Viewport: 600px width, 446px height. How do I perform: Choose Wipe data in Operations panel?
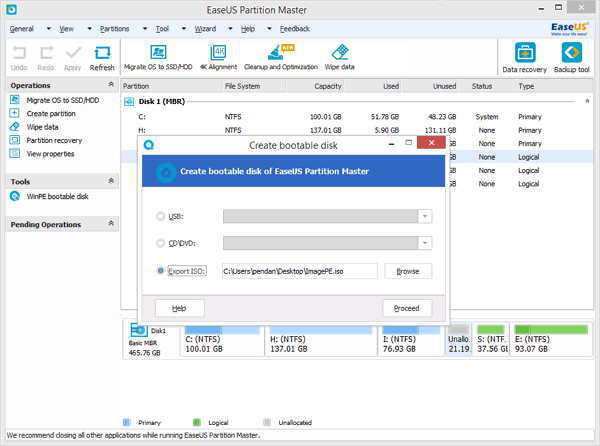click(x=42, y=127)
